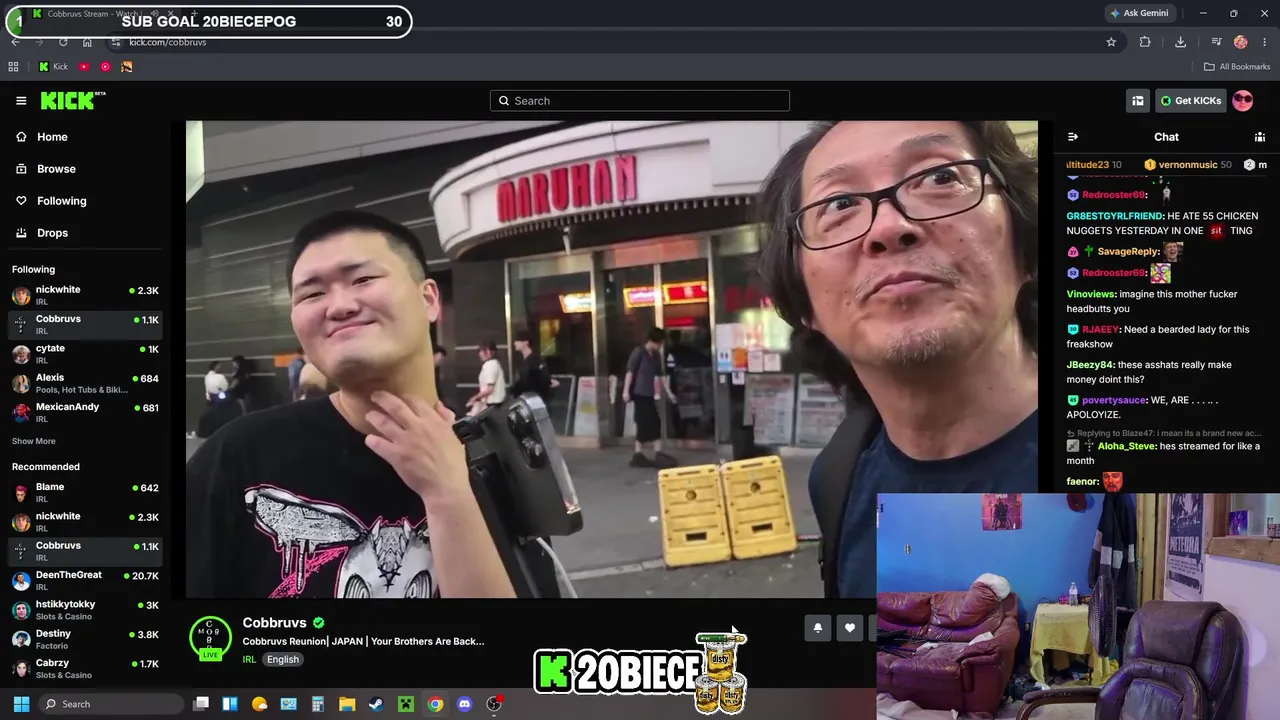Open cytate channel in Following list

pos(85,353)
